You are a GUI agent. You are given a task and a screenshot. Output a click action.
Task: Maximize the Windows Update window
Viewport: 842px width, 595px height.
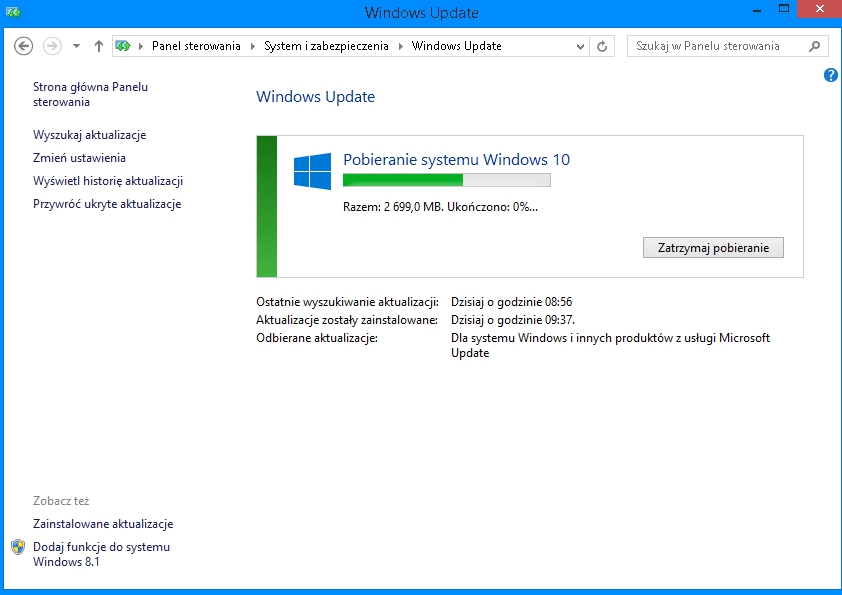pyautogui.click(x=784, y=9)
